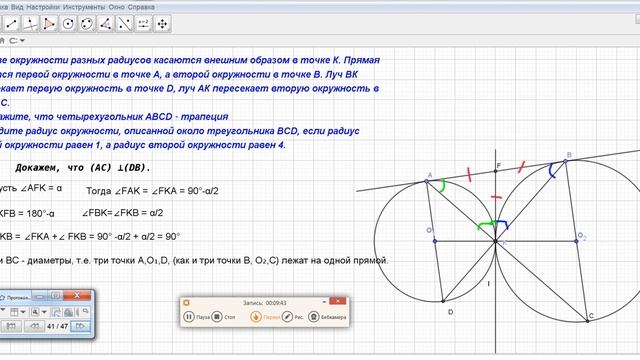This screenshot has height=360, width=640.
Task: Collapse the recorder panel with small arrow
Action: (x=324, y=302)
